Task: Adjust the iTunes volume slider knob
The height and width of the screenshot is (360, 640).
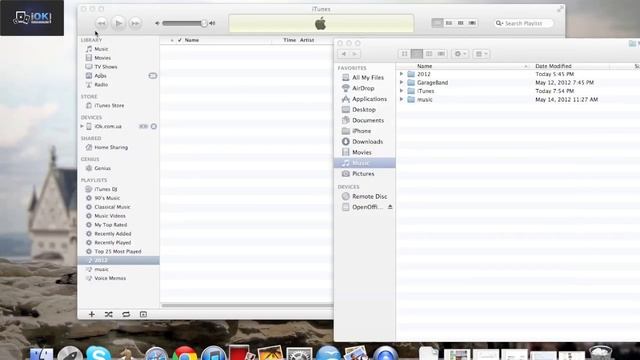Action: click(204, 23)
